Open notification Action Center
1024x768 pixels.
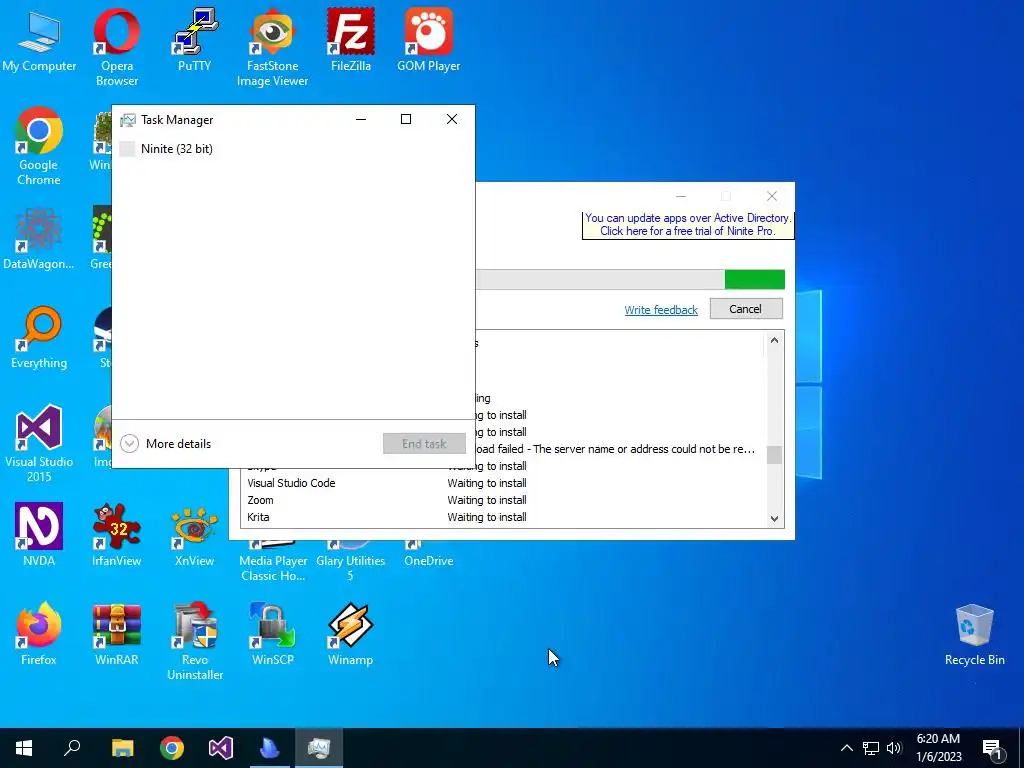click(991, 748)
